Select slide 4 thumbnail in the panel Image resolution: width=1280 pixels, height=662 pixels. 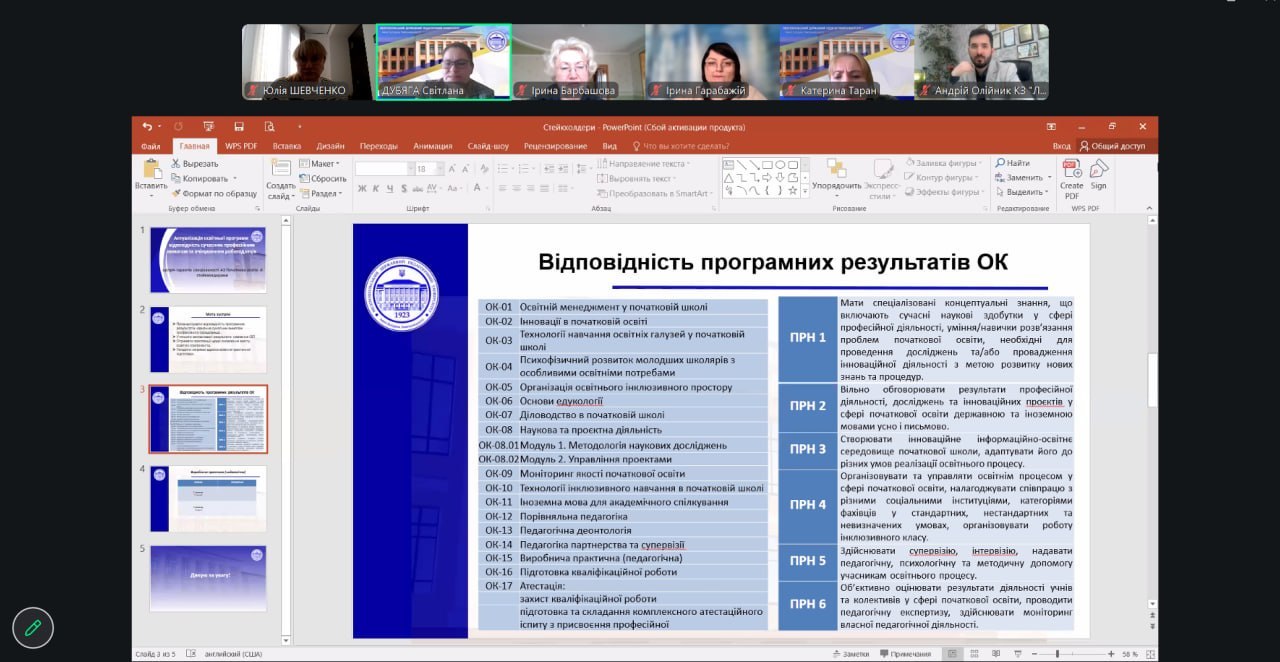point(208,498)
